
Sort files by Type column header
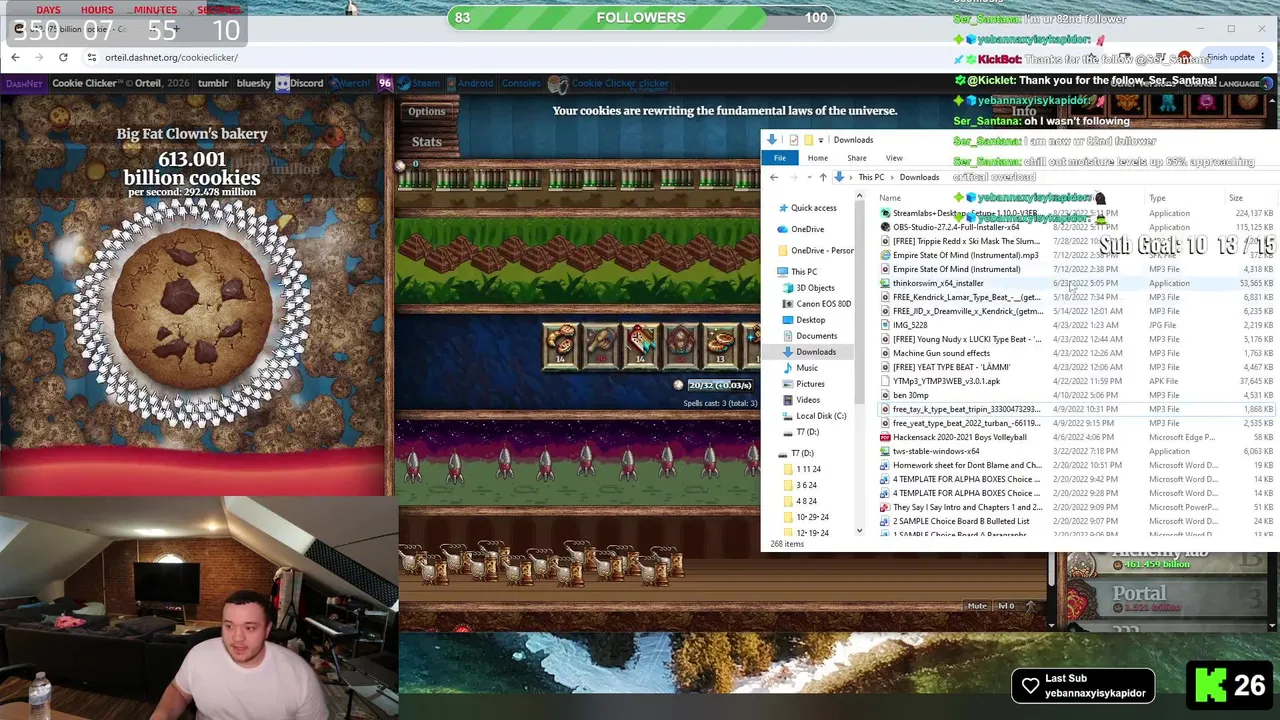pyautogui.click(x=1157, y=198)
